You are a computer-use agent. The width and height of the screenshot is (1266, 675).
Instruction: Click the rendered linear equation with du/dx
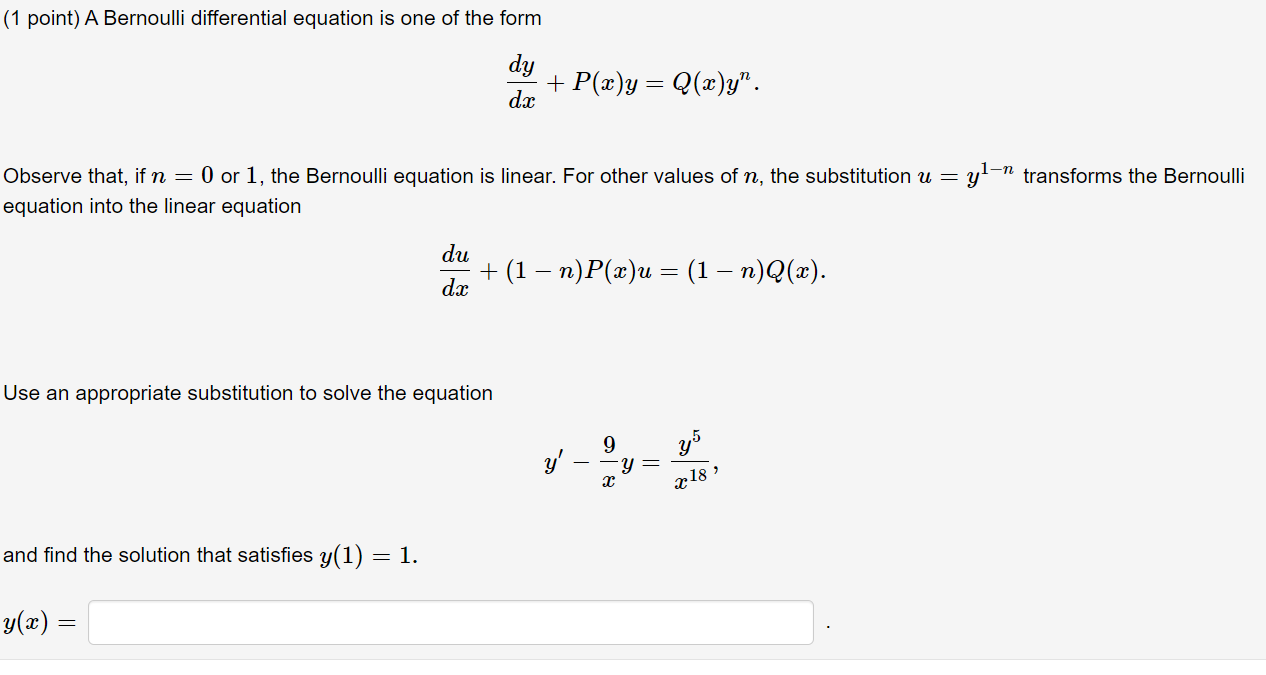pos(632,268)
